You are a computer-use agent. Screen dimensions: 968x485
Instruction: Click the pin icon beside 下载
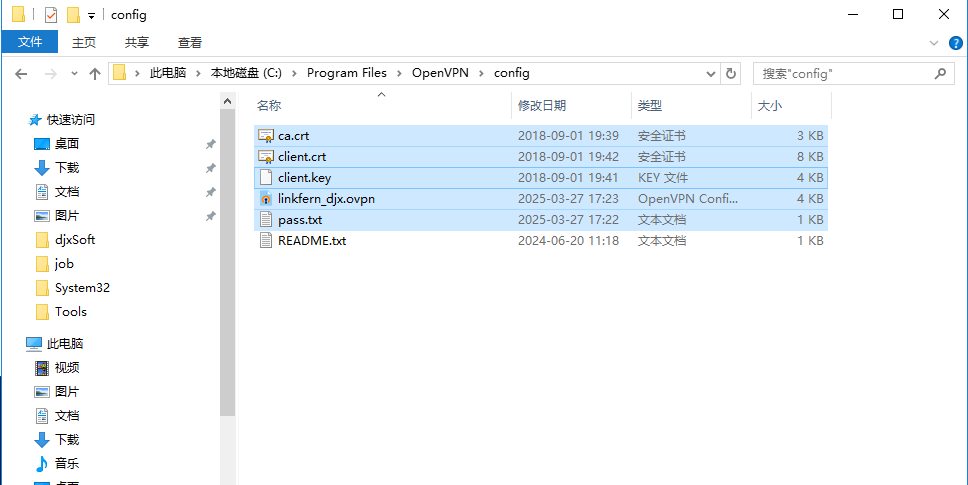point(211,168)
